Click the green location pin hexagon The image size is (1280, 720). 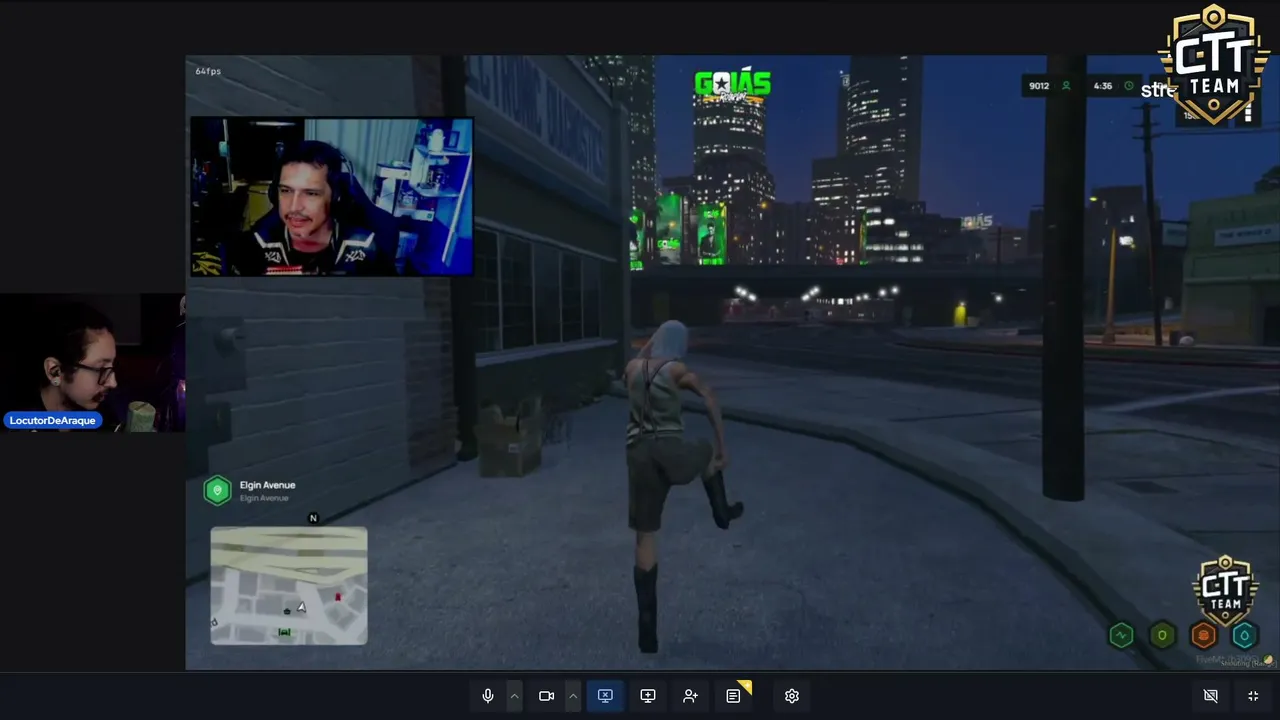click(x=218, y=490)
